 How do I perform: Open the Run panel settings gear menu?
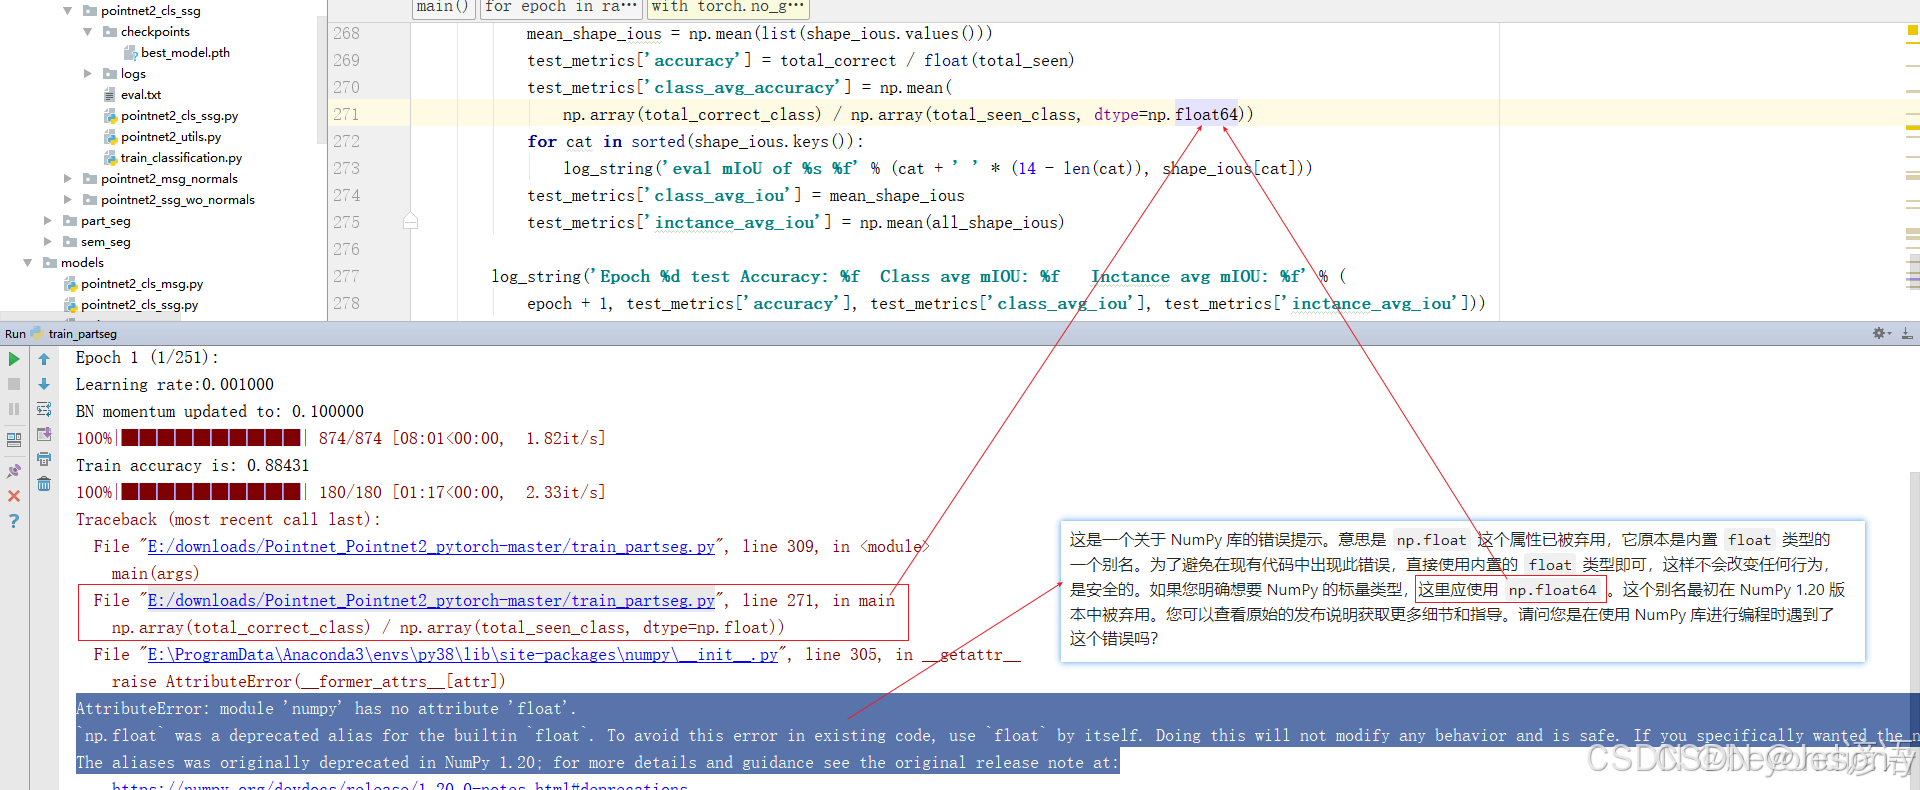click(1879, 333)
